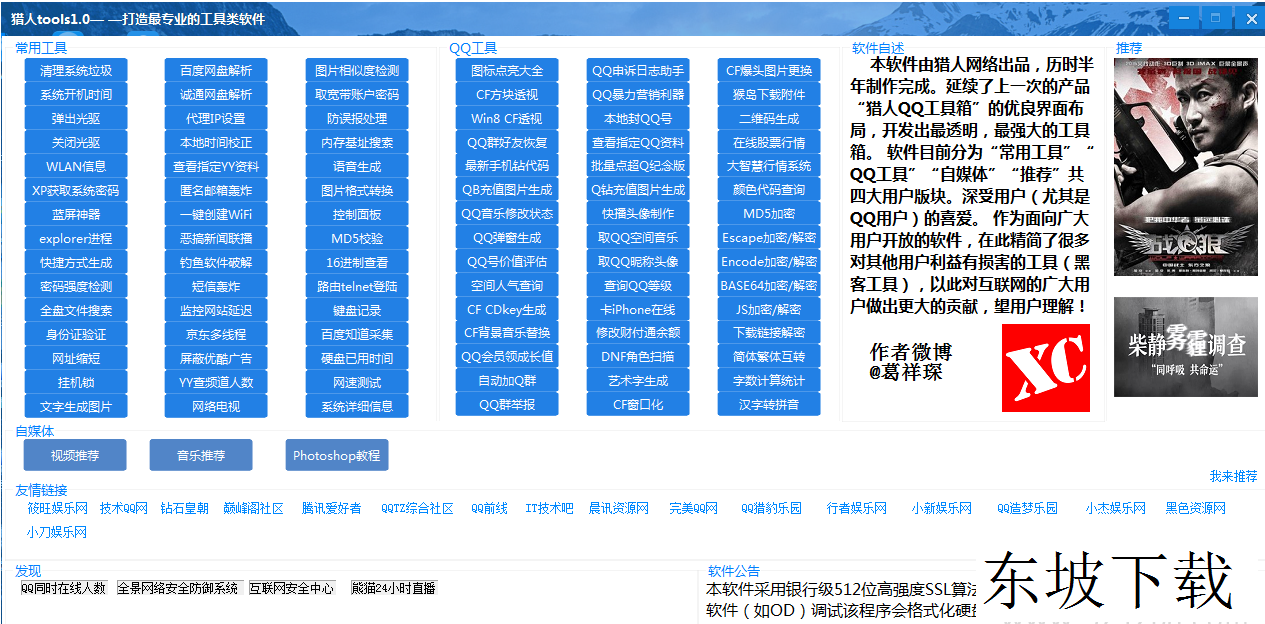Open the 简体繁体互转 tool

click(x=769, y=357)
